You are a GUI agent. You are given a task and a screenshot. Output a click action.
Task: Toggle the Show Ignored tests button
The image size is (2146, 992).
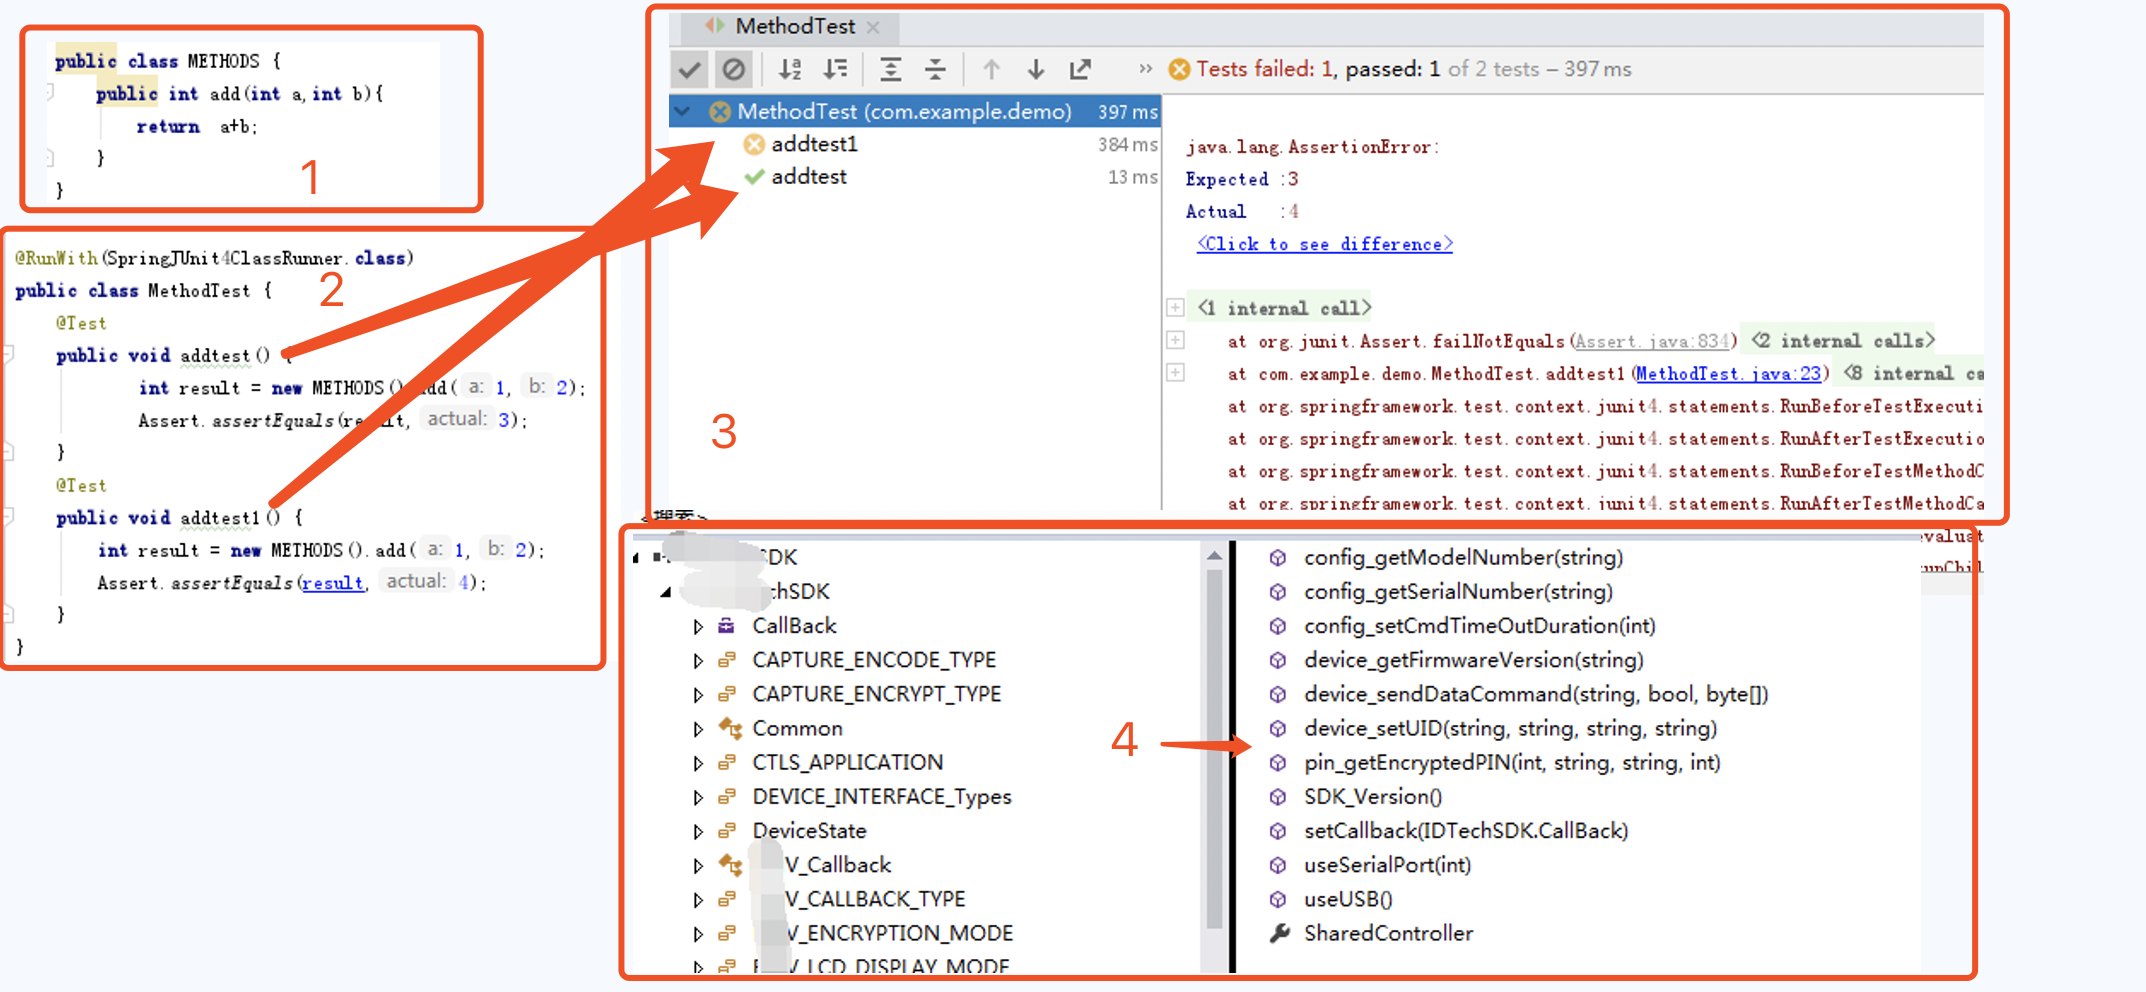(x=734, y=69)
